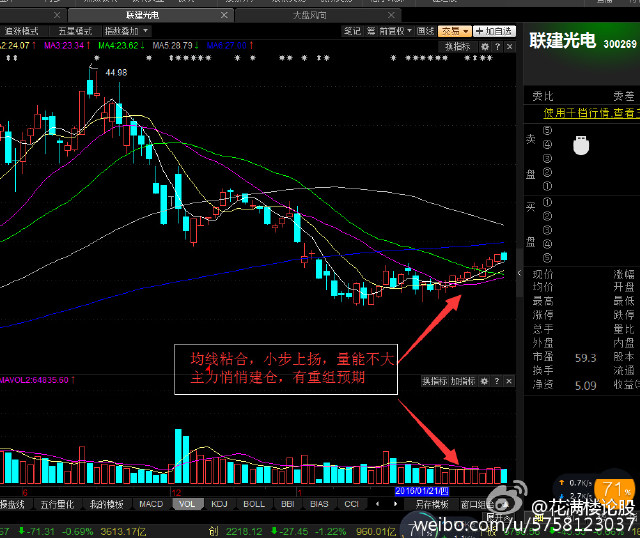640x538 pixels.
Task: Expand the 指数叠加 overlay dropdown
Action: (127, 31)
